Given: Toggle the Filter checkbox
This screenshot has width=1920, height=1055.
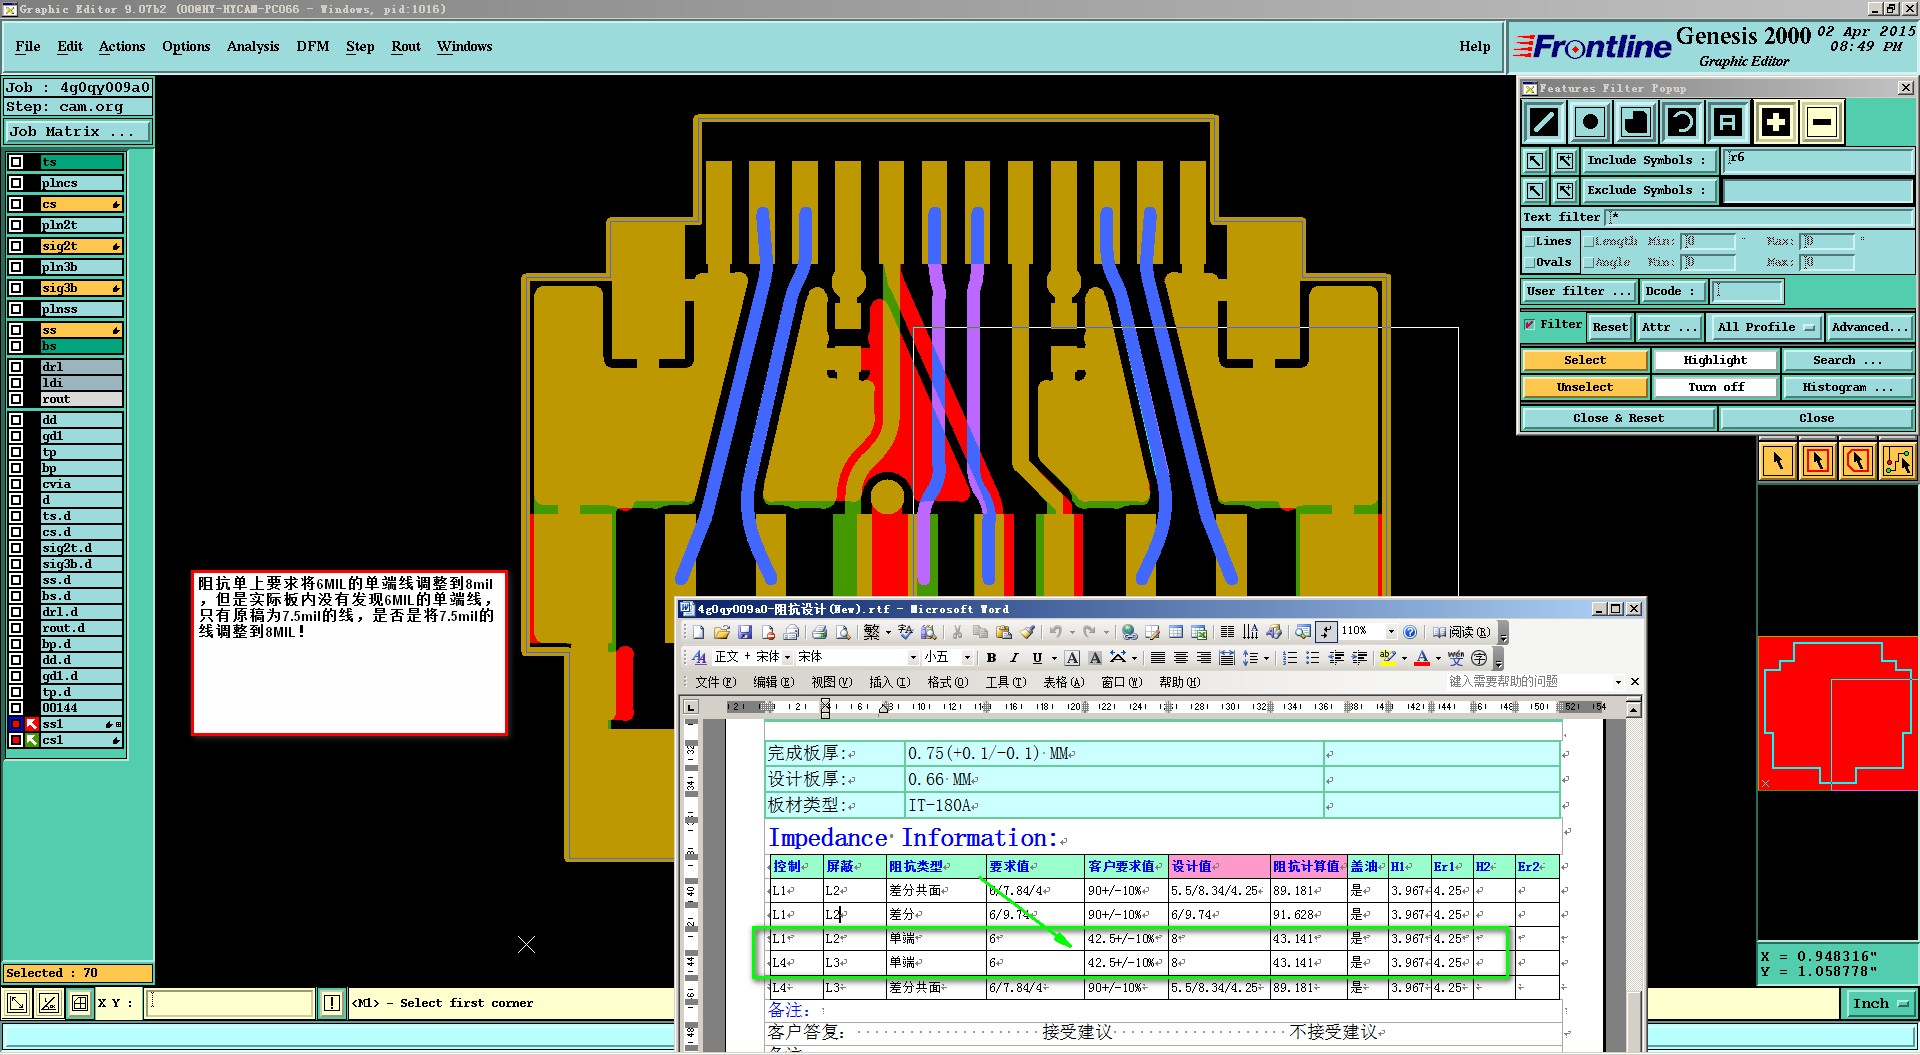Looking at the screenshot, I should [x=1530, y=324].
